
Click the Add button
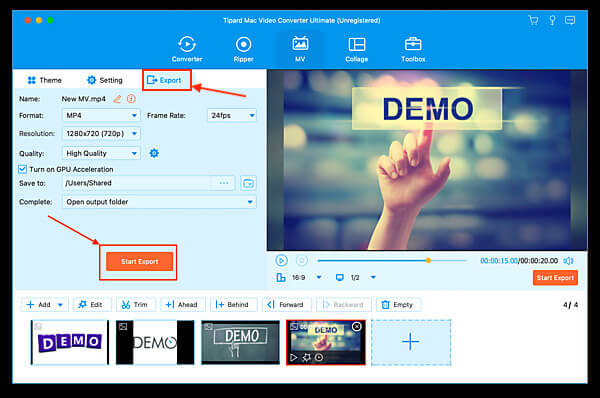pos(38,305)
